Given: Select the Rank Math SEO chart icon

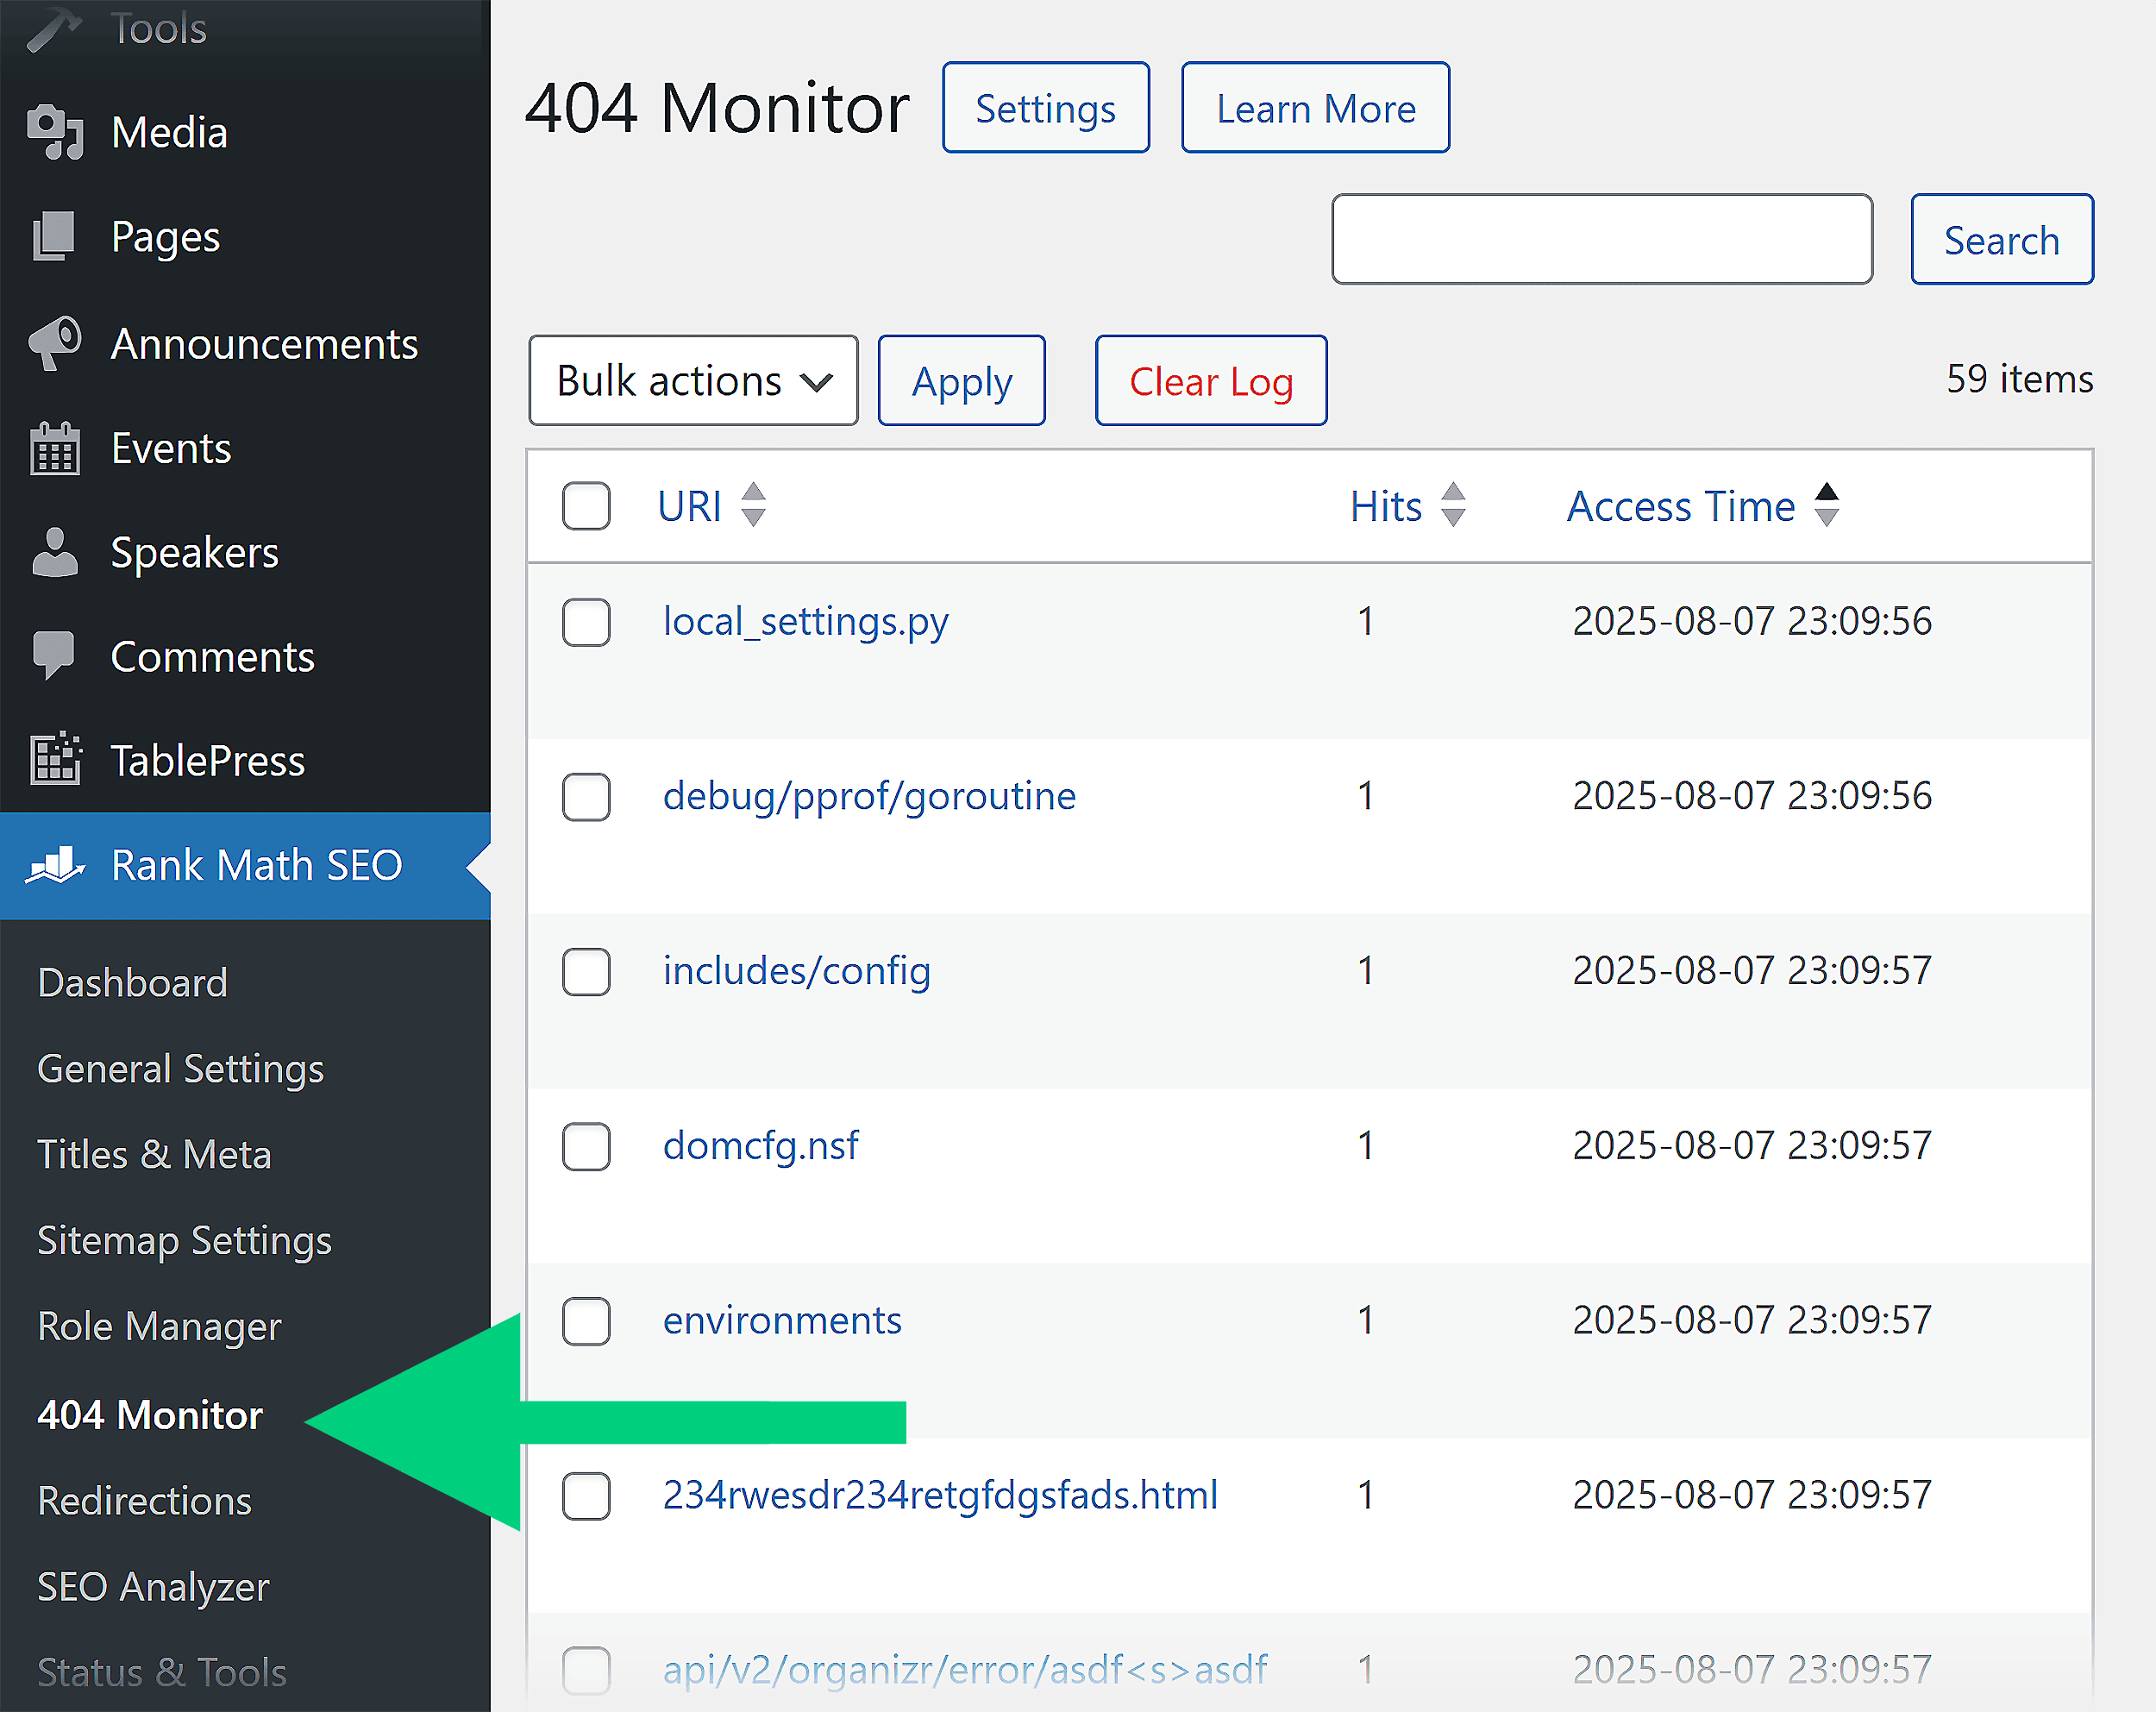Looking at the screenshot, I should tap(57, 865).
